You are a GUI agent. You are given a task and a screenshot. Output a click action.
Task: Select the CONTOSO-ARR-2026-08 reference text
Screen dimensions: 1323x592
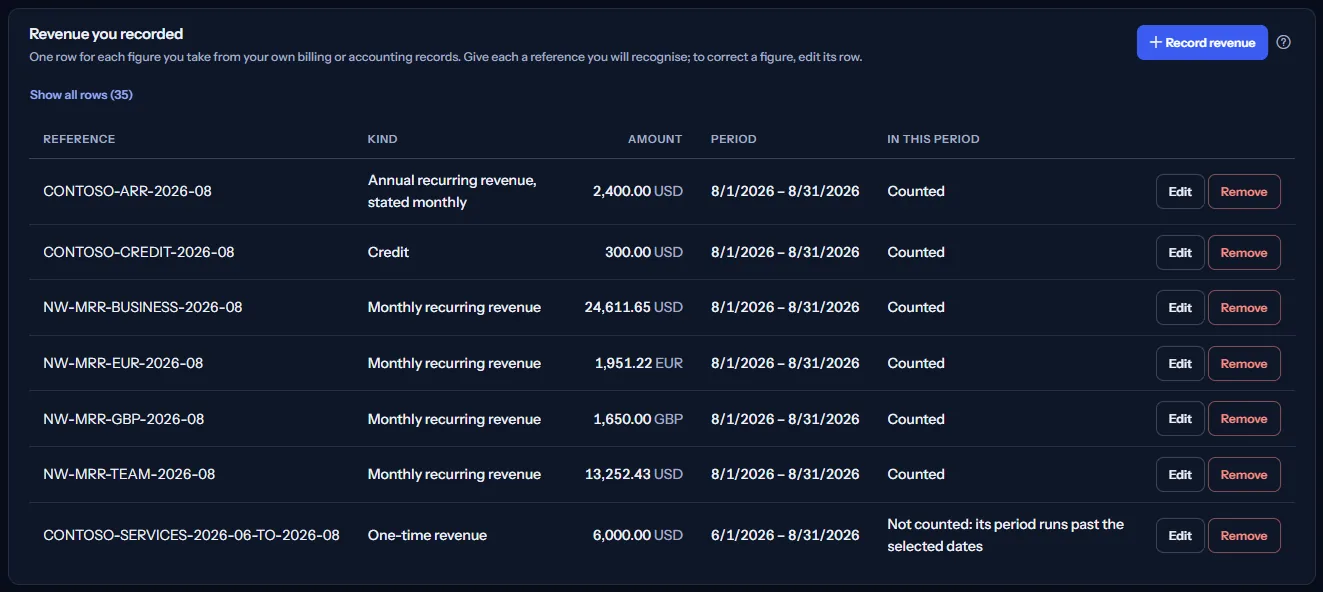coord(128,191)
